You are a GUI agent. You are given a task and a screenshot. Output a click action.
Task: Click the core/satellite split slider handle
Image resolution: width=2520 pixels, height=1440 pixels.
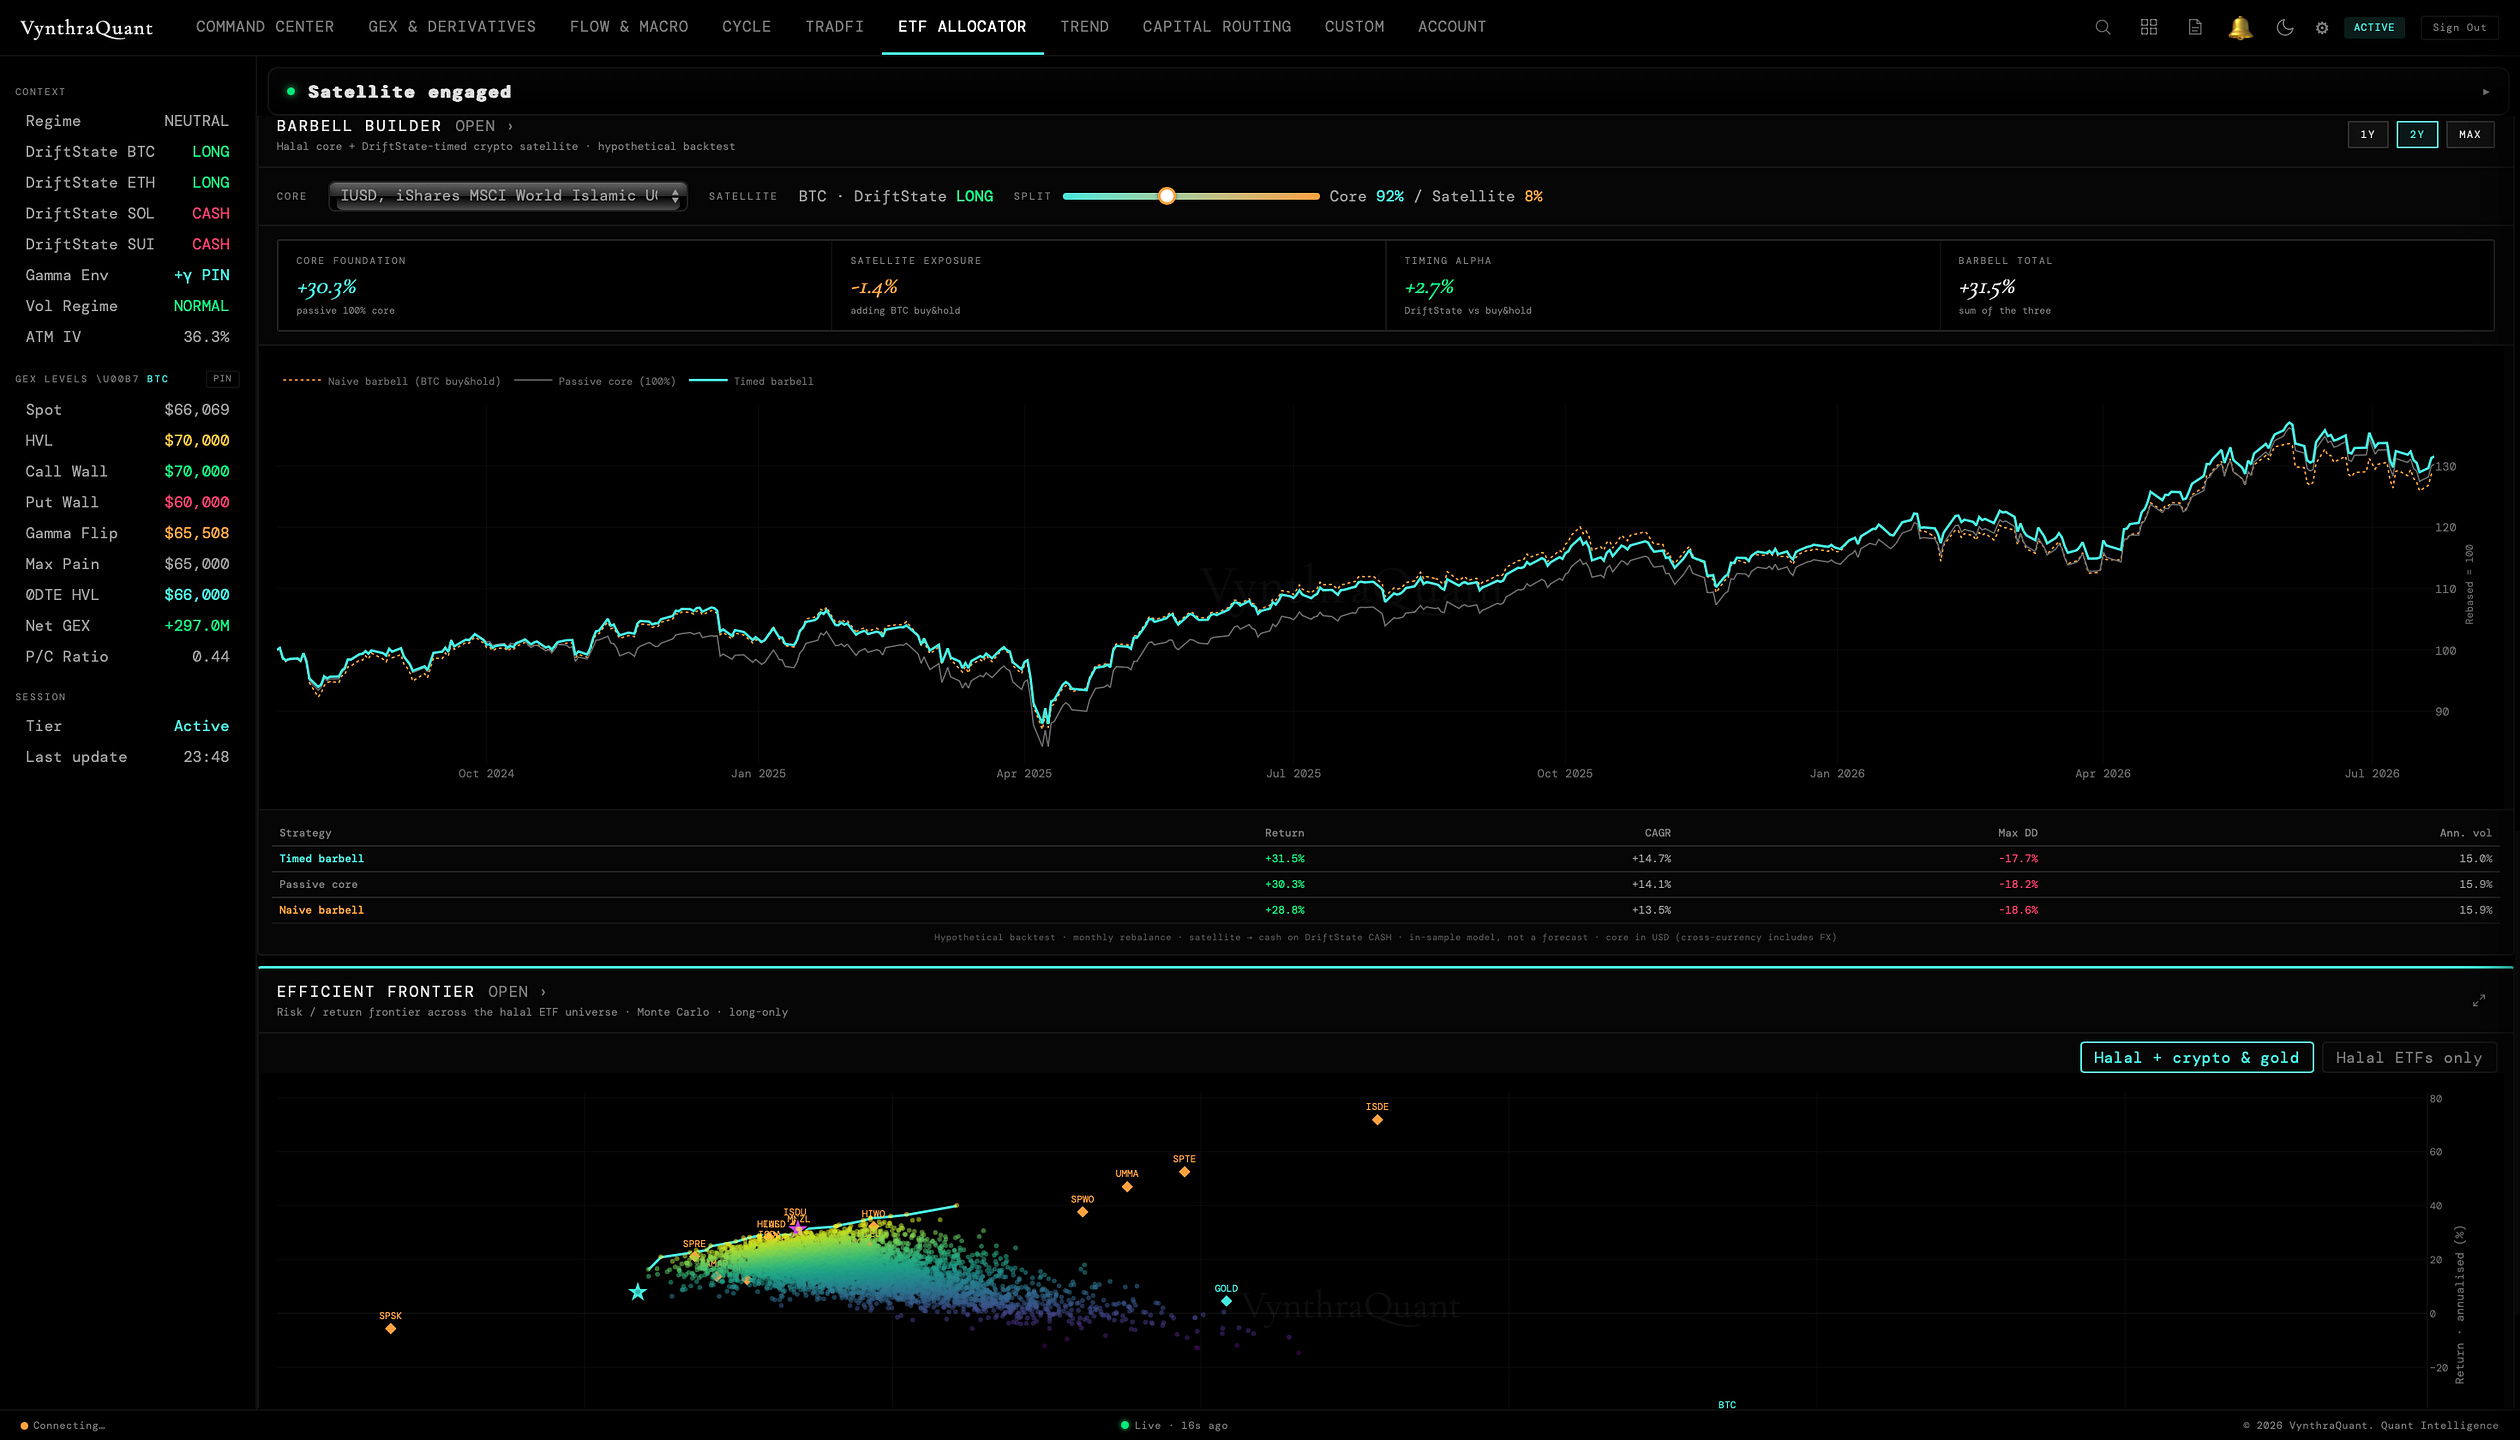tap(1166, 196)
